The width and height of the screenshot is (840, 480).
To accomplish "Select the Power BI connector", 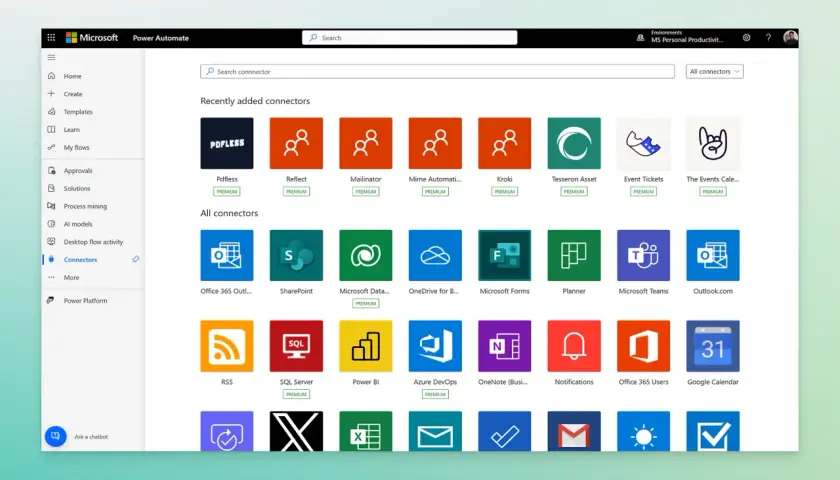I will [365, 346].
